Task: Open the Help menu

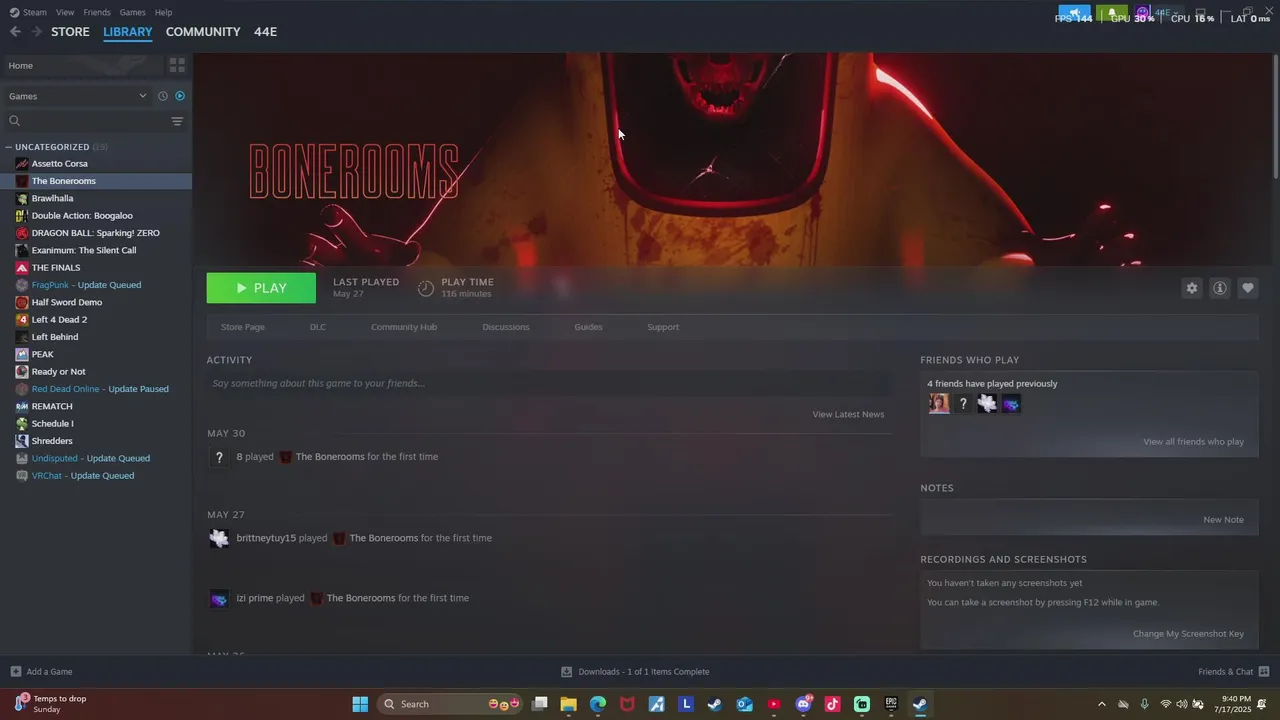Action: point(163,12)
